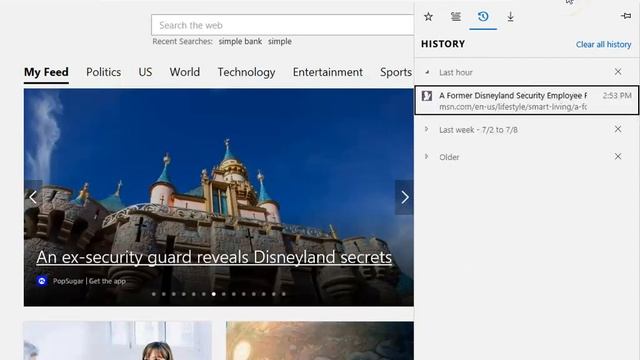Open the Technology tab
The height and width of the screenshot is (360, 640).
[x=246, y=72]
